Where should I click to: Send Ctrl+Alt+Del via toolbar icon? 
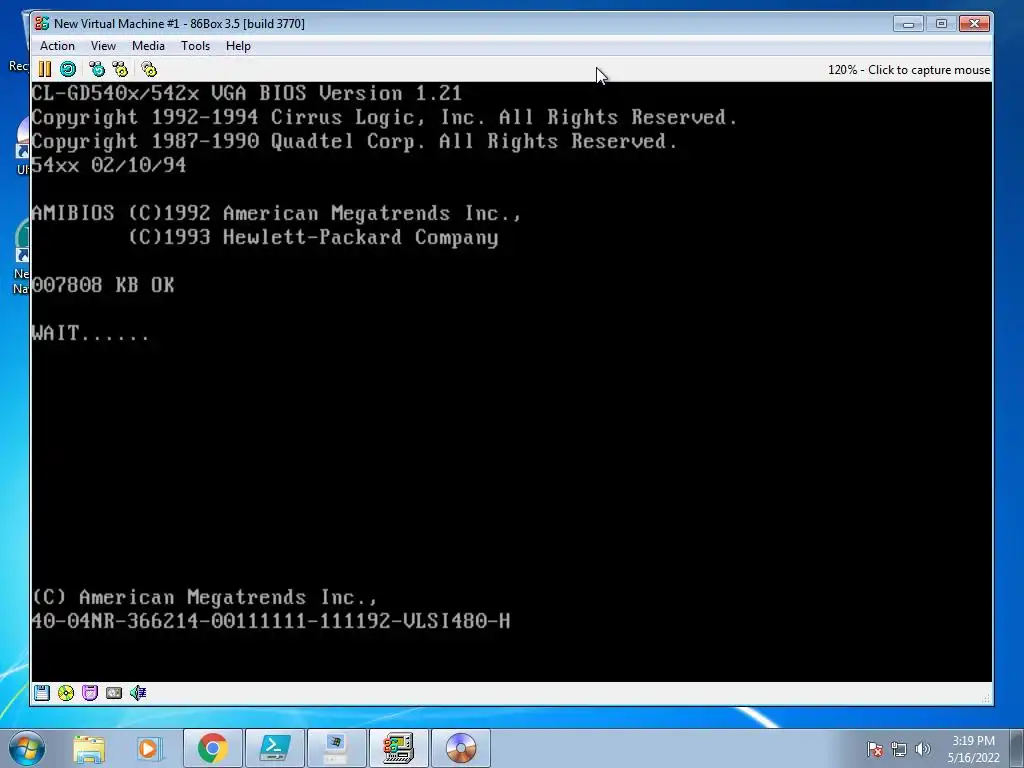97,69
